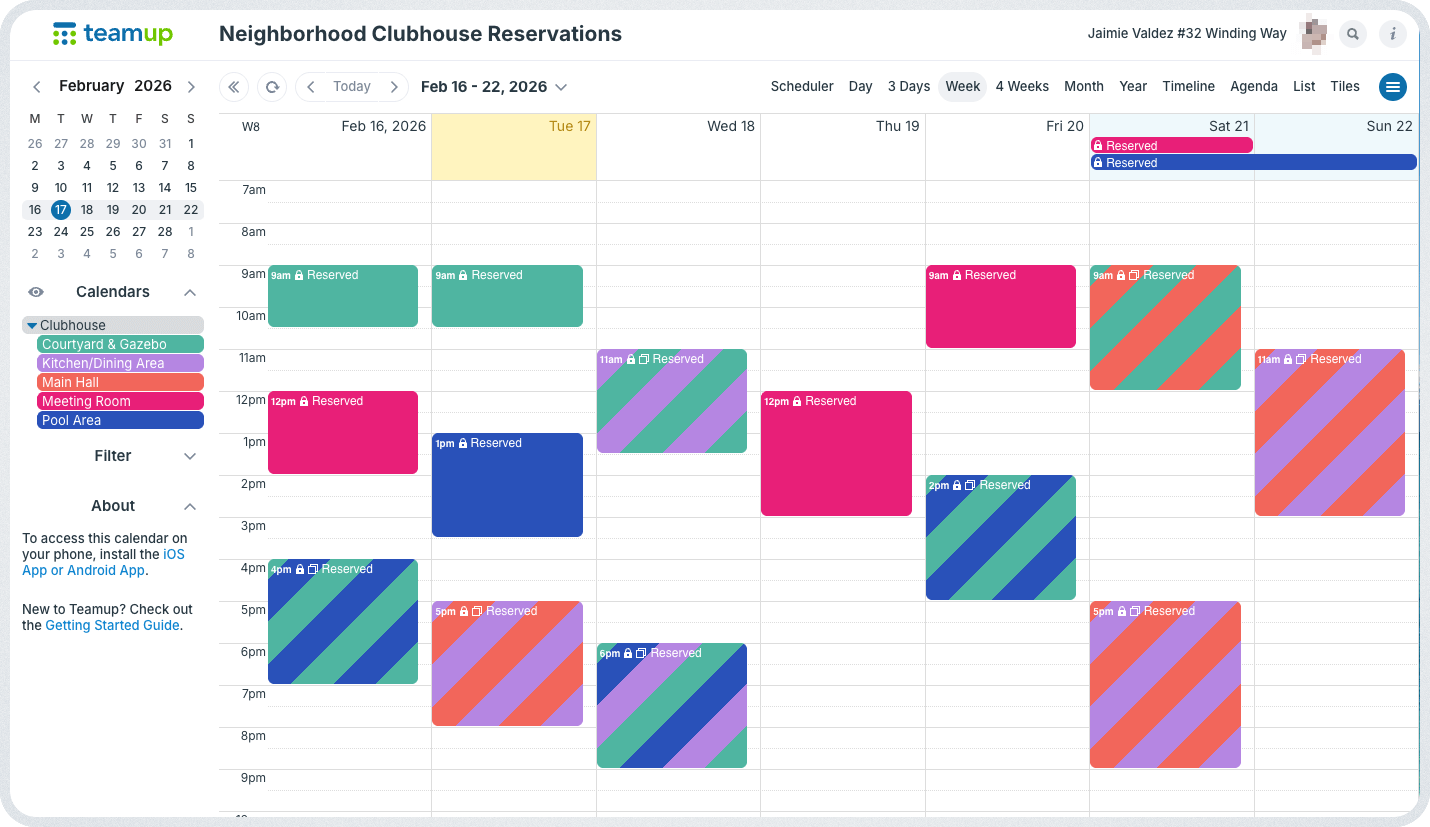The image size is (1430, 827).
Task: Collapse sidebar with double-chevron icon
Action: 234,87
